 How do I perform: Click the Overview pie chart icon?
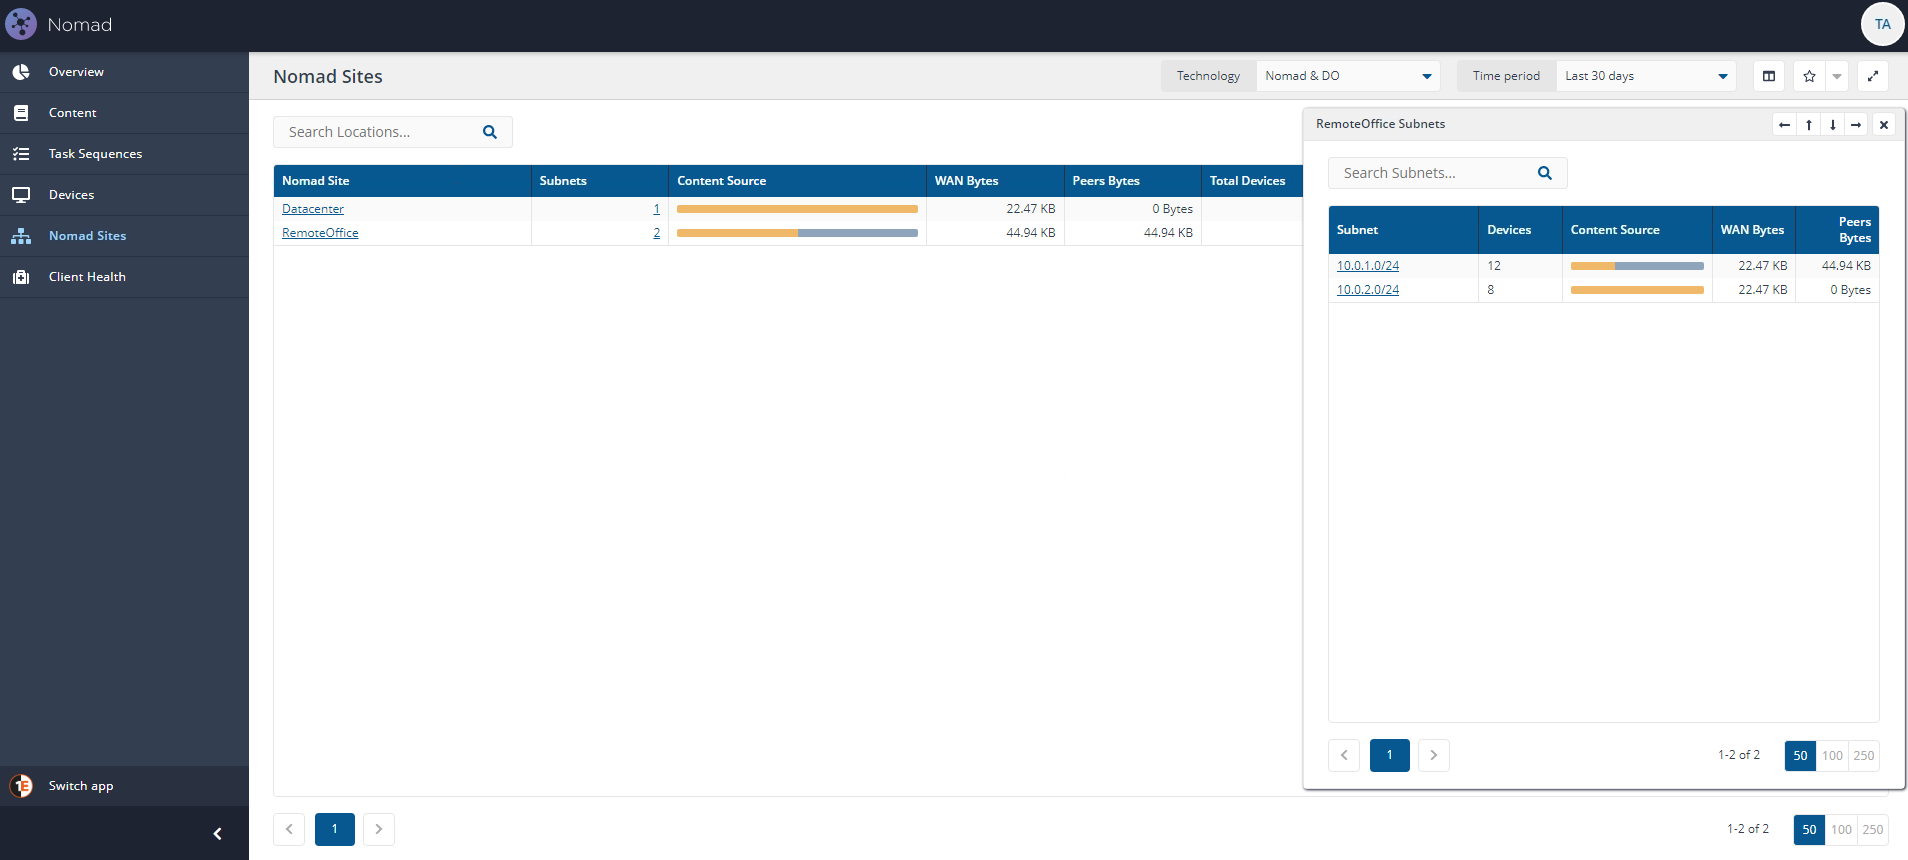click(21, 72)
